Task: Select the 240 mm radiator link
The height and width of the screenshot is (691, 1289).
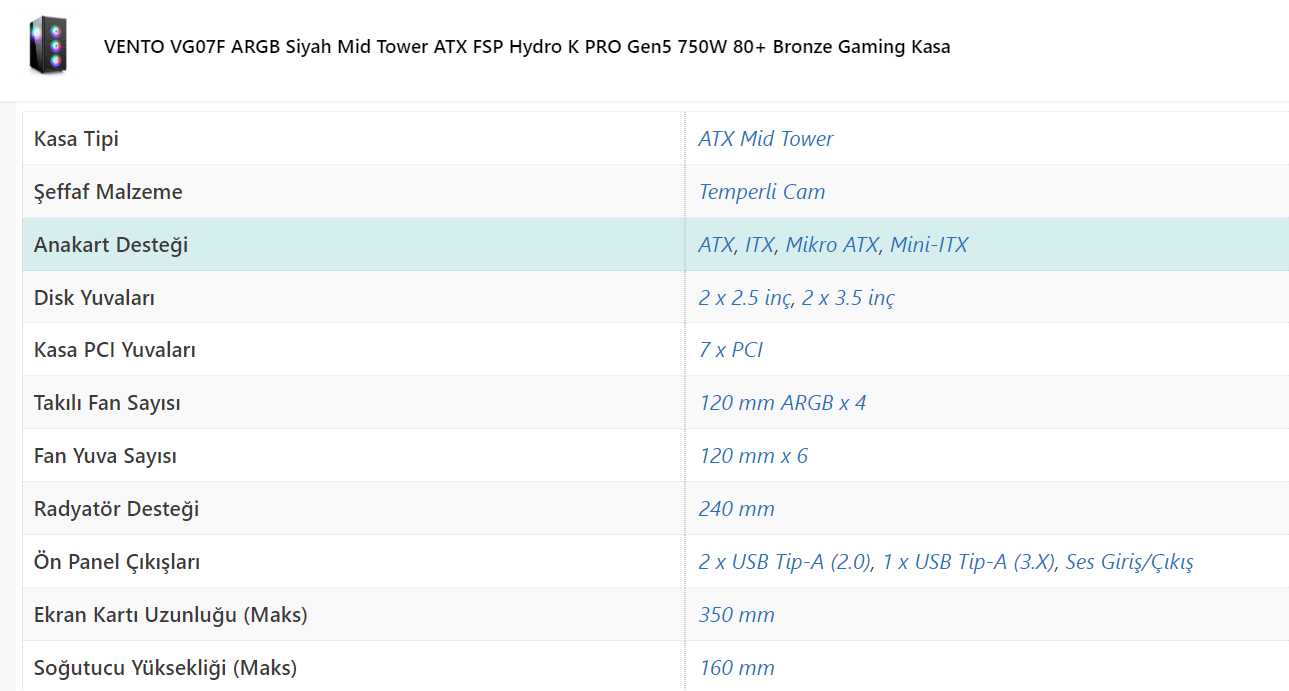Action: click(x=736, y=510)
